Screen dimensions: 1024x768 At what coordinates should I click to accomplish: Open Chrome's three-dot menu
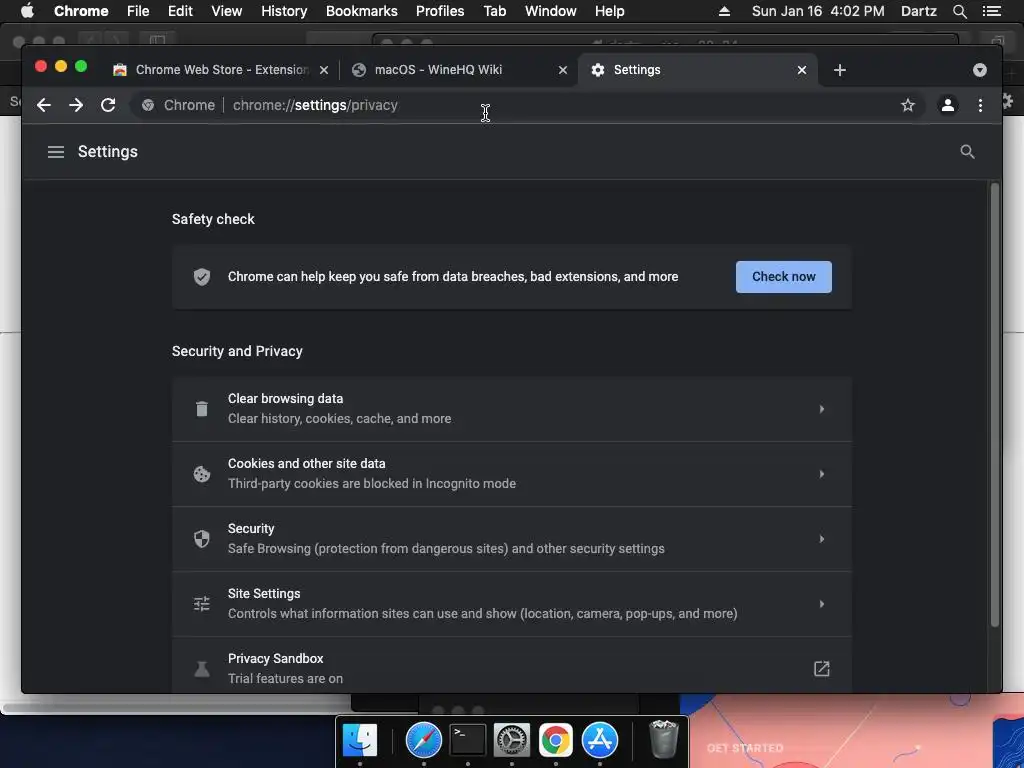980,105
